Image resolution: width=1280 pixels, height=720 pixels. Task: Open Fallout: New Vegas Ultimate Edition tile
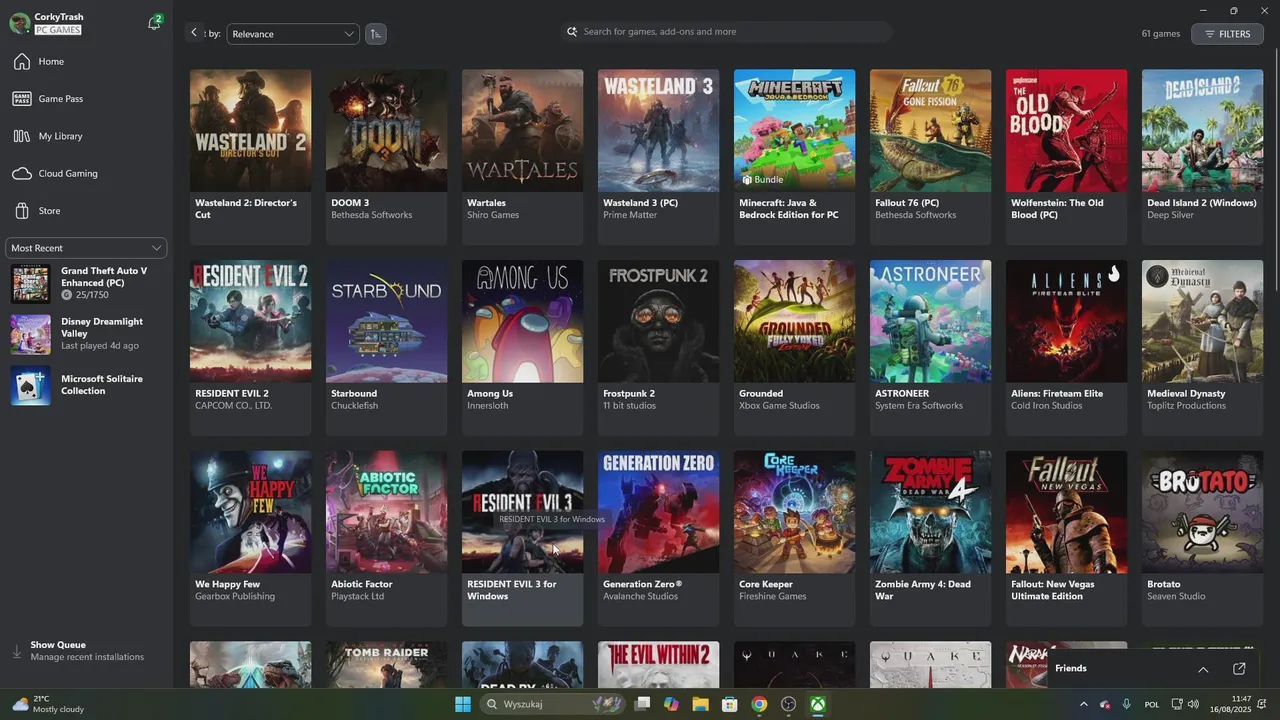pyautogui.click(x=1066, y=538)
